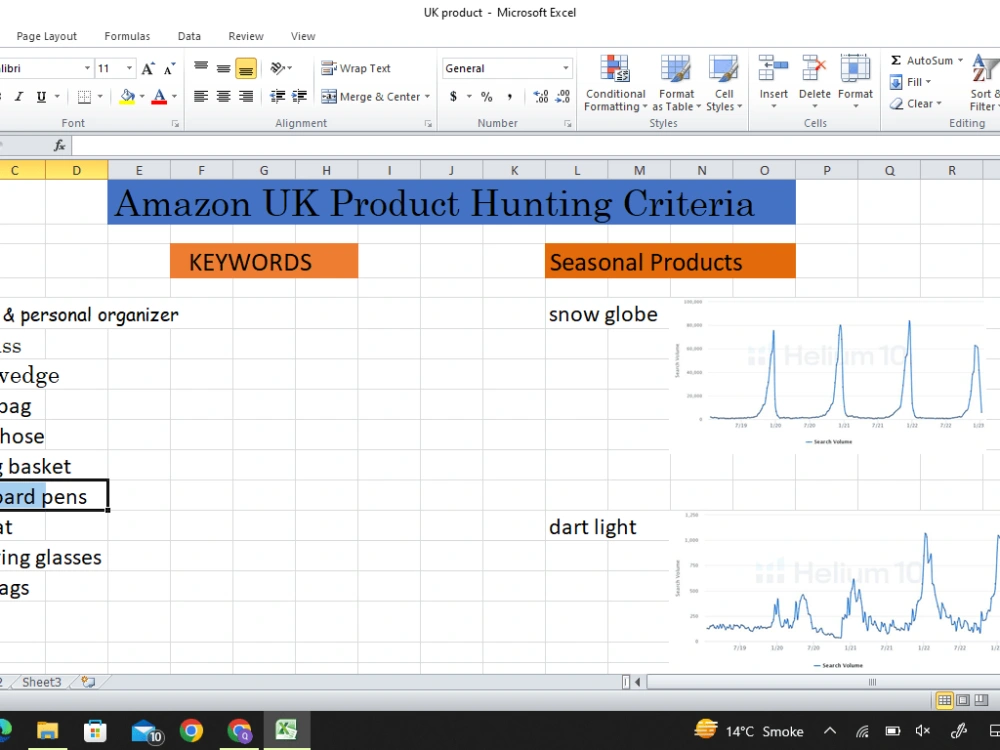Open Cell Styles gallery
The width and height of the screenshot is (1000, 750).
[x=724, y=84]
